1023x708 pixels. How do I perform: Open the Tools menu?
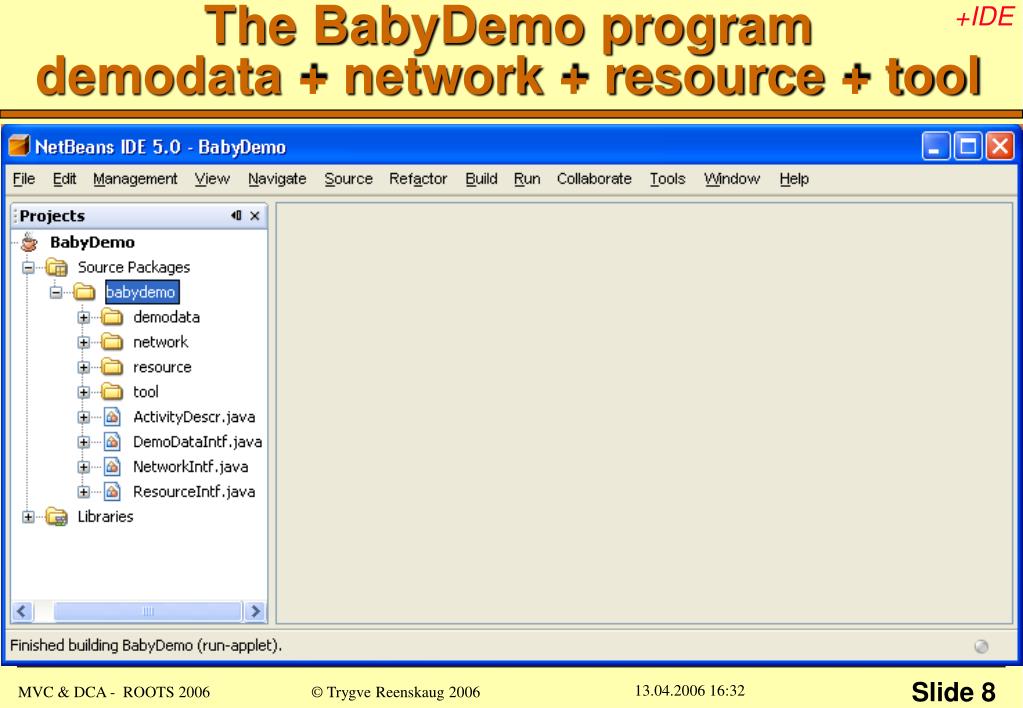(667, 179)
